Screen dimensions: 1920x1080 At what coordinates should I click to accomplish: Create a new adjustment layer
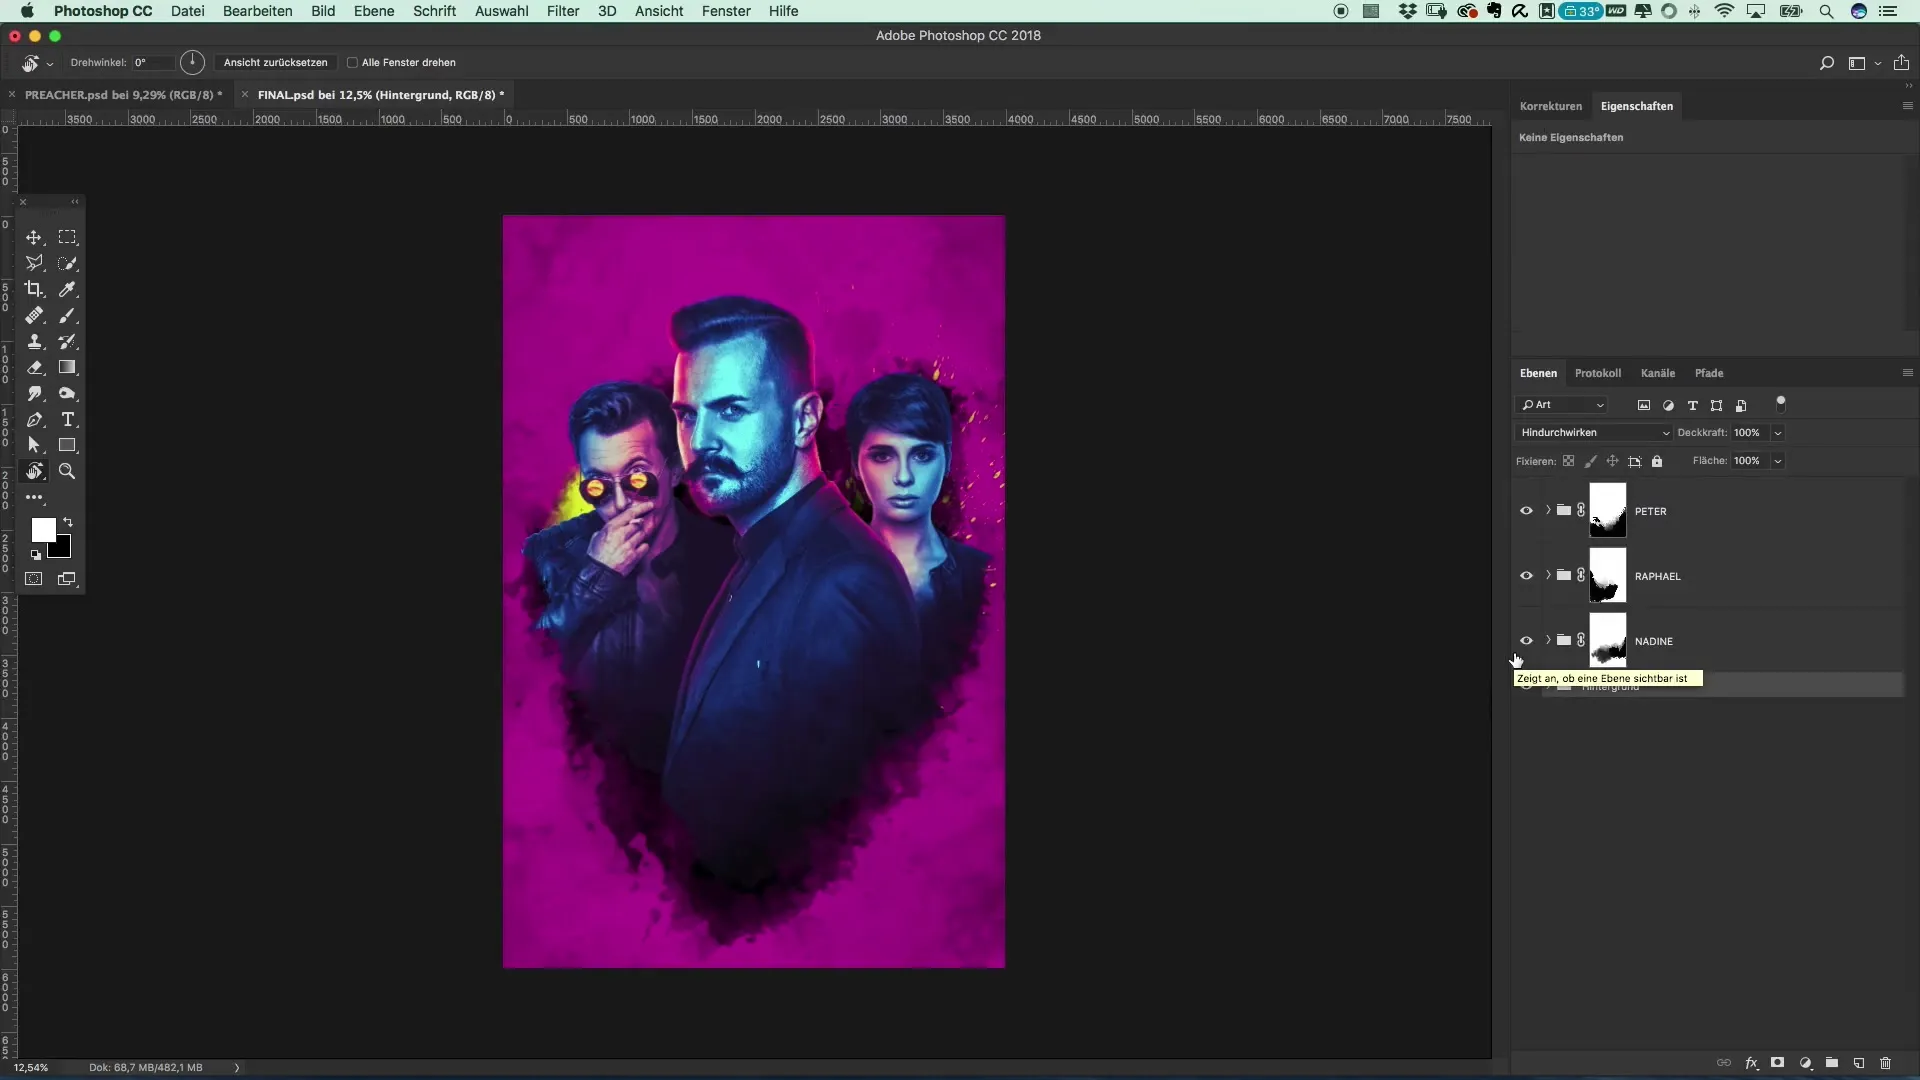click(x=1806, y=1063)
